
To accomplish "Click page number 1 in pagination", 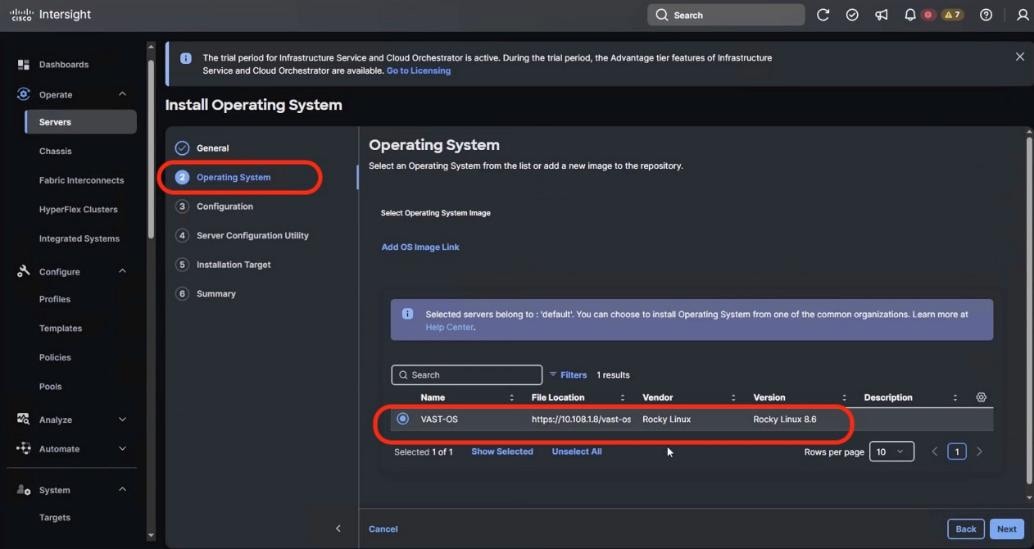I will pyautogui.click(x=957, y=451).
